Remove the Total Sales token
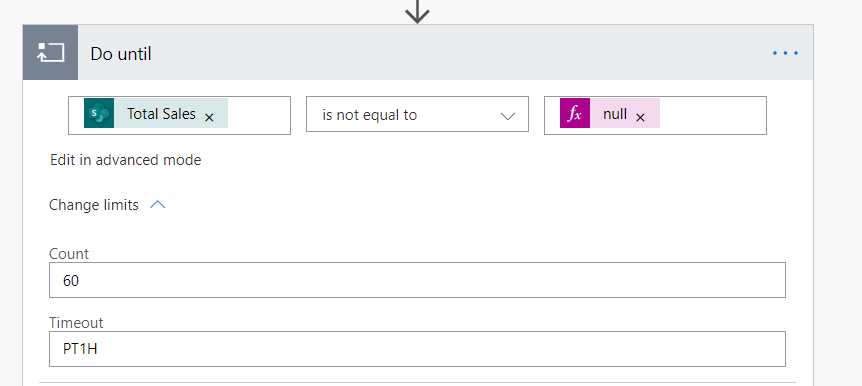The height and width of the screenshot is (386, 862). tap(209, 117)
